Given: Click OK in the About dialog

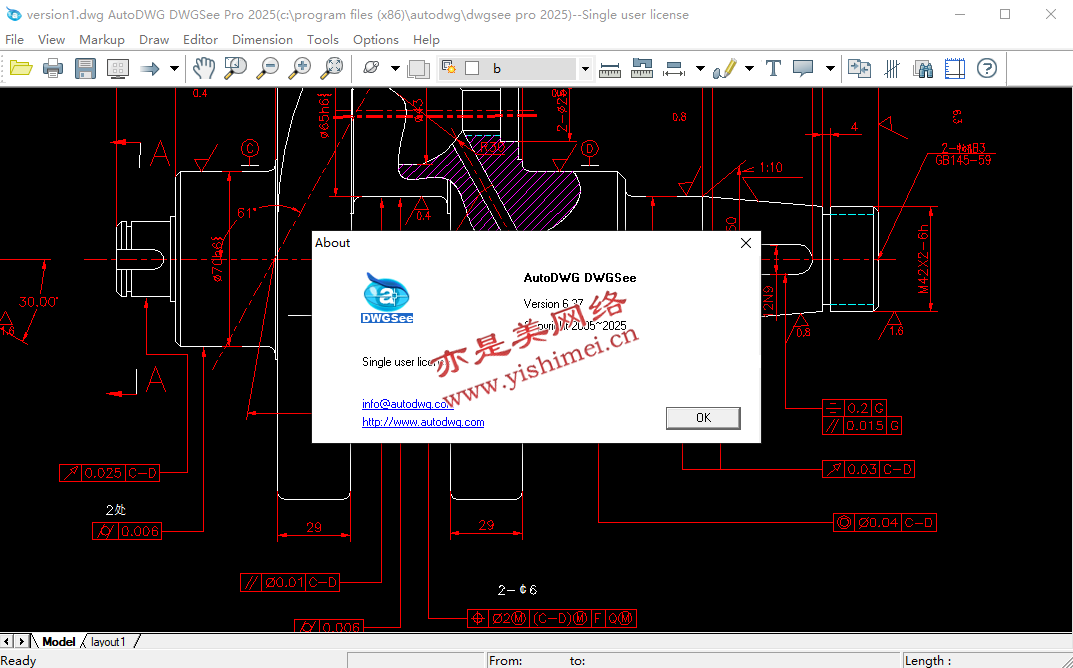Looking at the screenshot, I should pos(703,418).
